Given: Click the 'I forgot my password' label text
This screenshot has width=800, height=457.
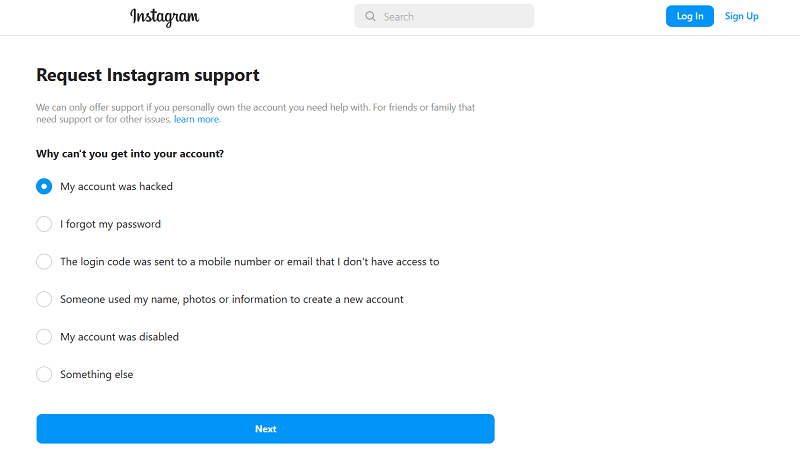Looking at the screenshot, I should (x=110, y=224).
